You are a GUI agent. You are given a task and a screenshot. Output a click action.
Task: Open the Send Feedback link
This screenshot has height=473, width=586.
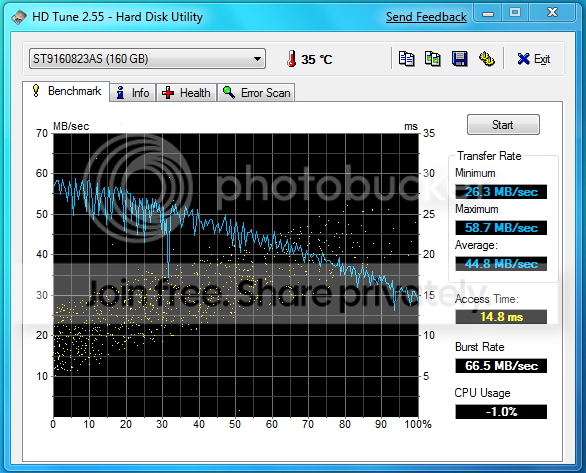click(426, 17)
